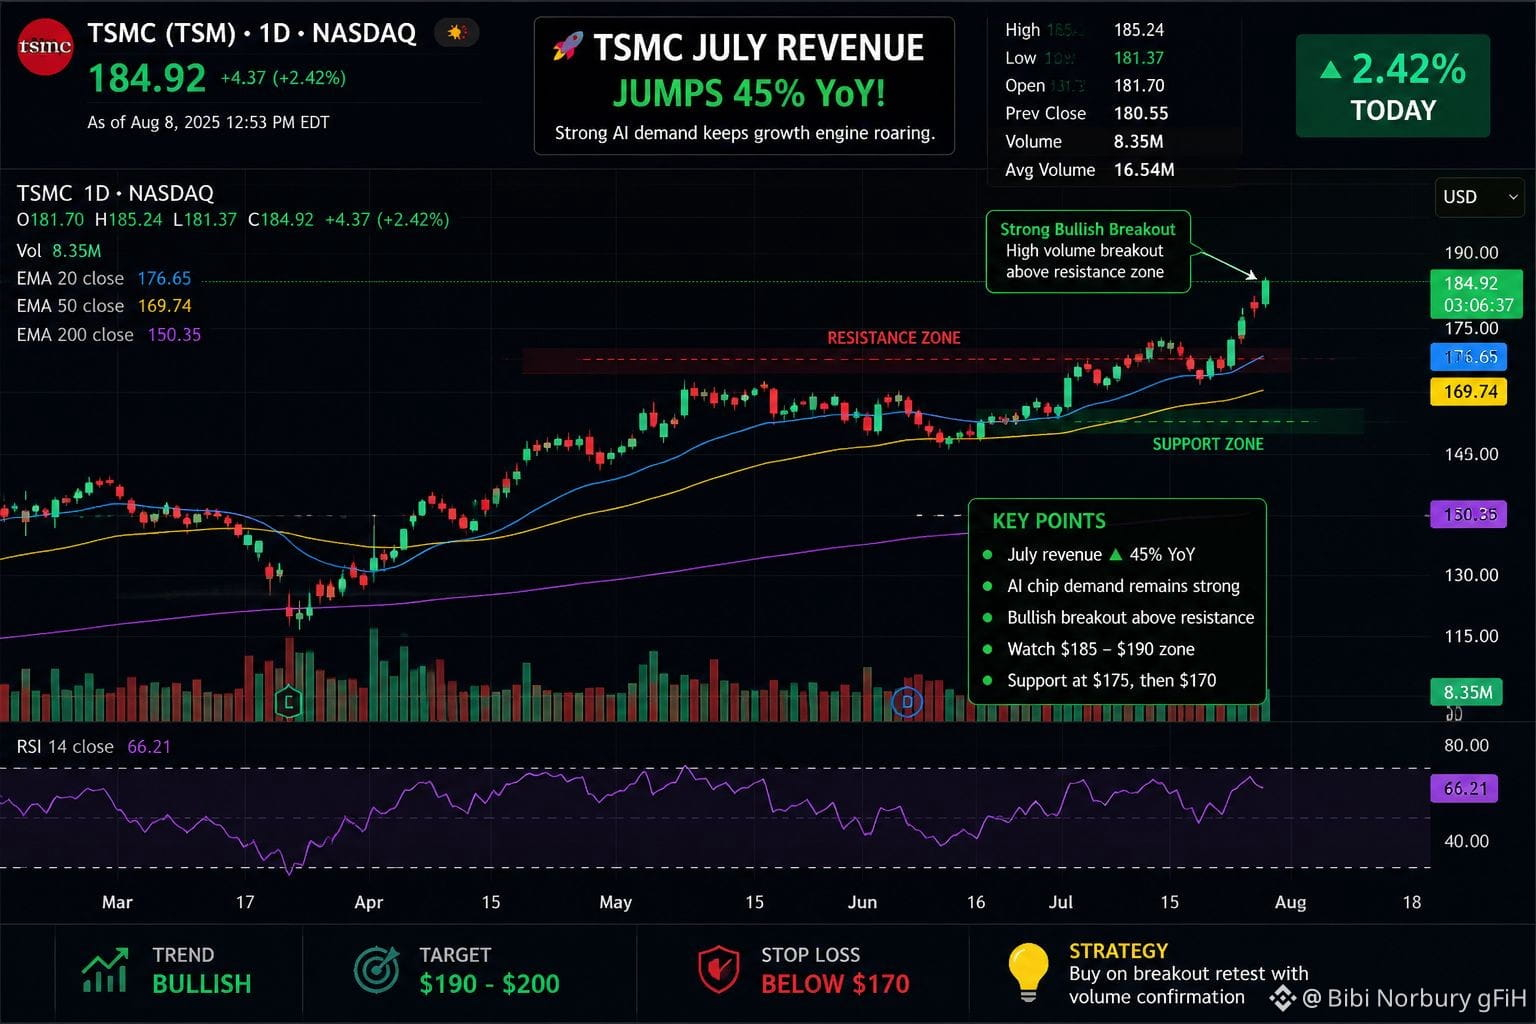Click the Jul label on the time axis
The width and height of the screenshot is (1536, 1024).
click(1061, 902)
